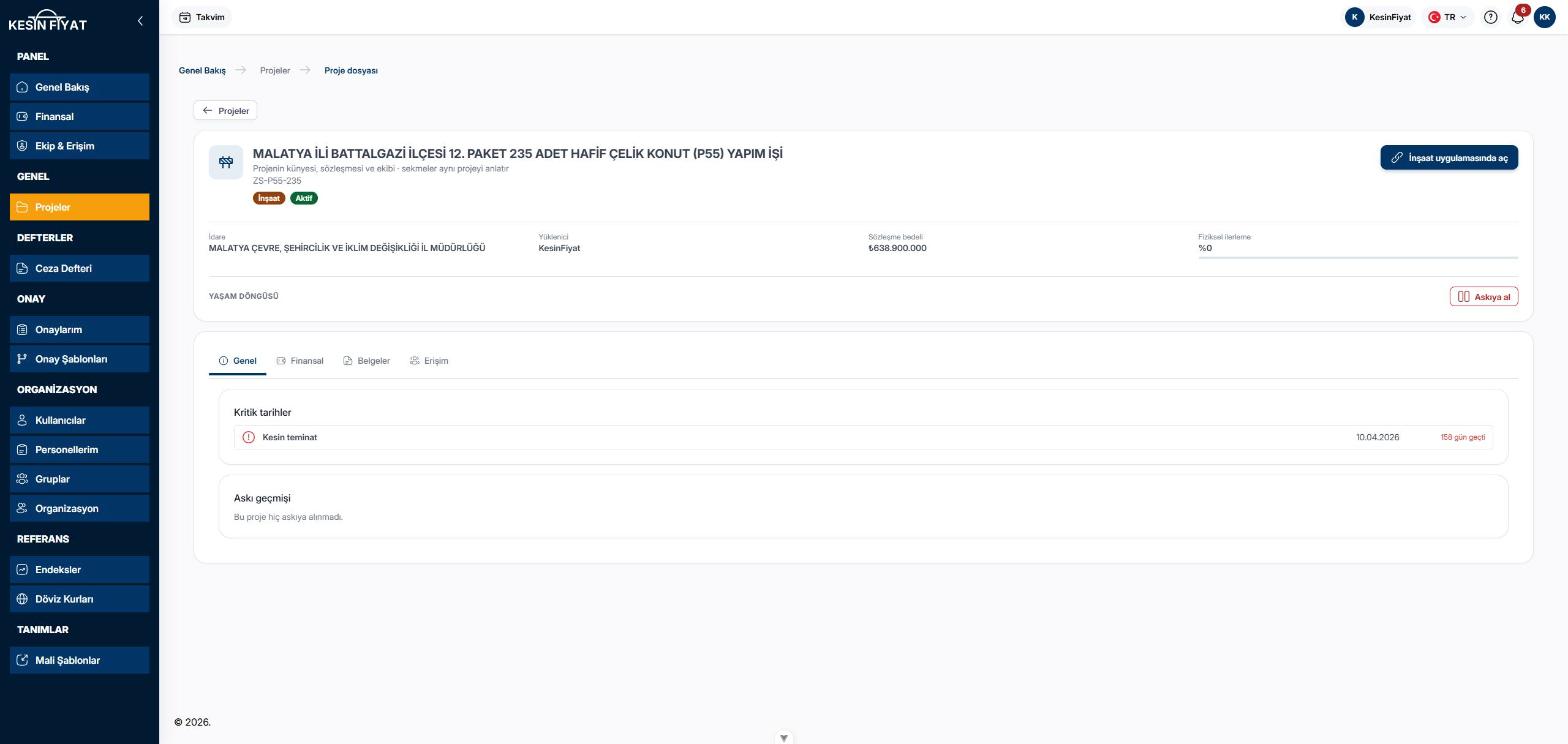Open Onaylarım sidebar item
The image size is (1568, 744).
pyautogui.click(x=80, y=329)
